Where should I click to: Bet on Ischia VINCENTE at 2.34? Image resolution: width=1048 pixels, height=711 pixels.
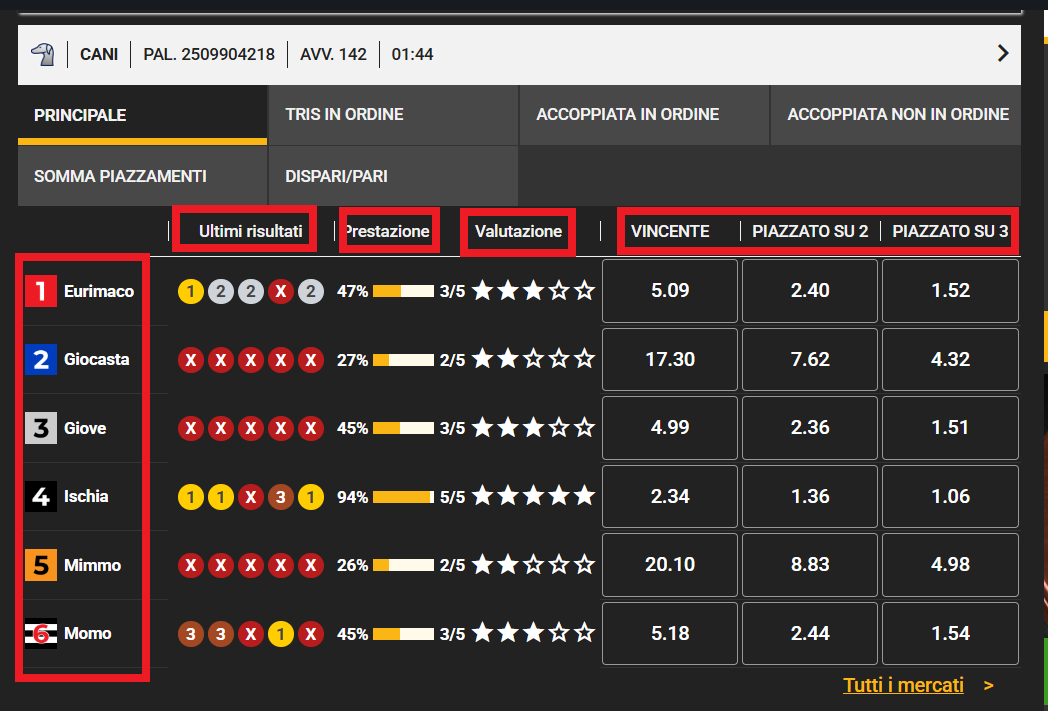coord(670,496)
